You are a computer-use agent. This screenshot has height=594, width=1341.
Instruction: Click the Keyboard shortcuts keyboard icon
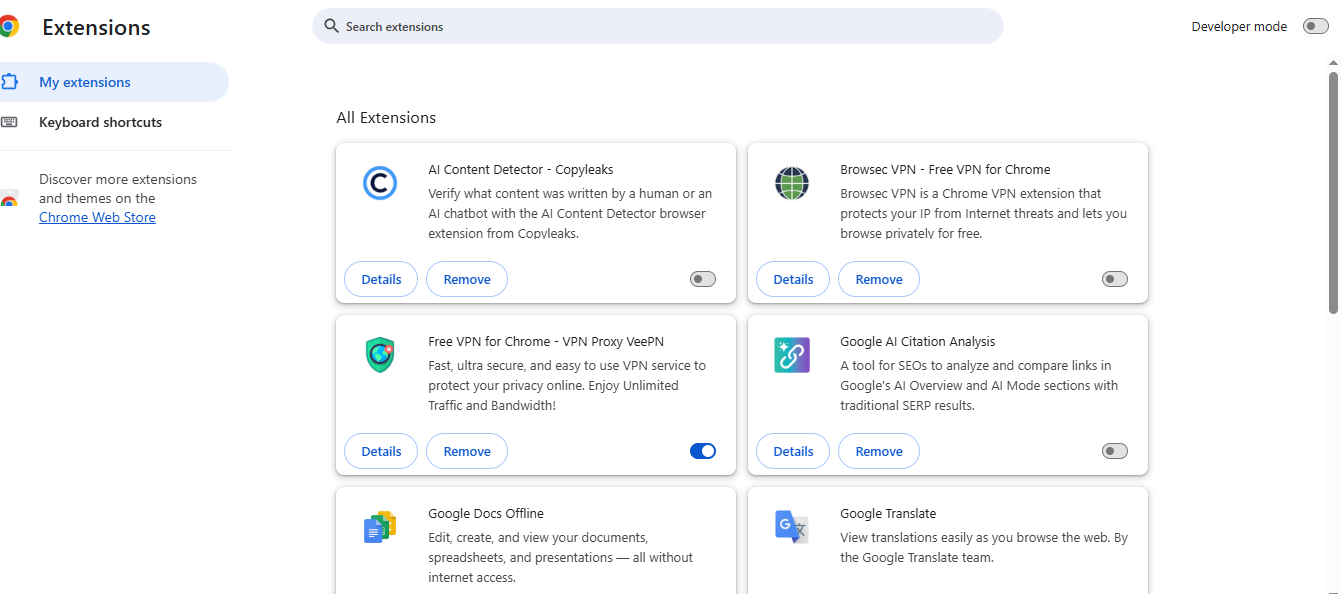9,122
